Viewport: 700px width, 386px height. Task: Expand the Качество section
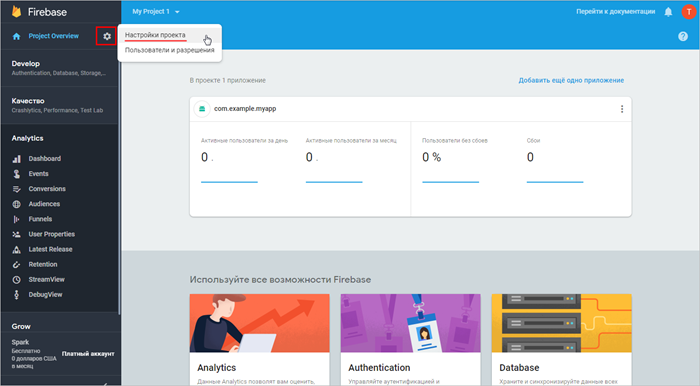(x=59, y=105)
